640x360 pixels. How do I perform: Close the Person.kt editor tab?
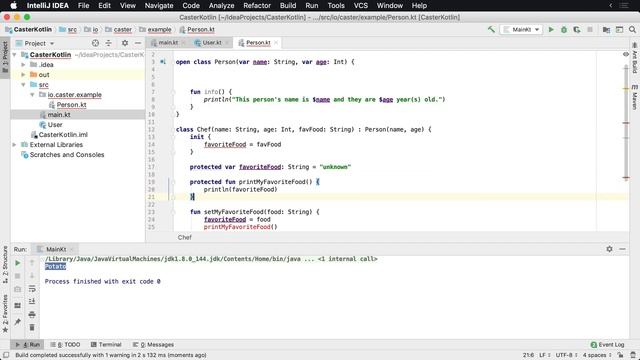[276, 42]
